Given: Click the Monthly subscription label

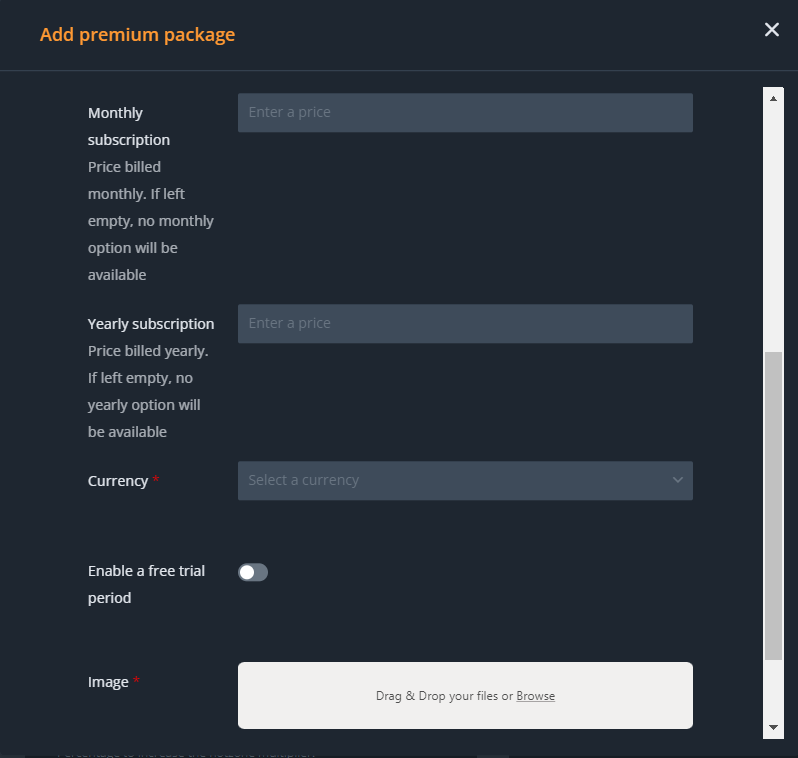Looking at the screenshot, I should (x=129, y=126).
